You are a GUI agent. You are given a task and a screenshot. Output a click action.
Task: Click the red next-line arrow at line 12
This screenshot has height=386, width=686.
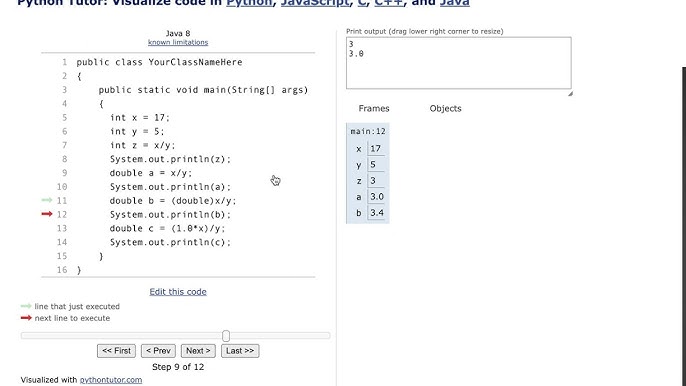click(47, 214)
